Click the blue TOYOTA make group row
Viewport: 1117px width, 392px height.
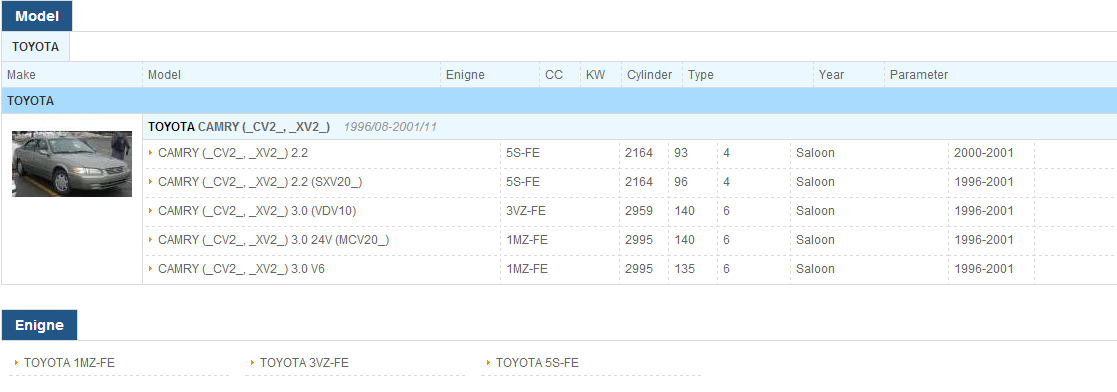(558, 101)
